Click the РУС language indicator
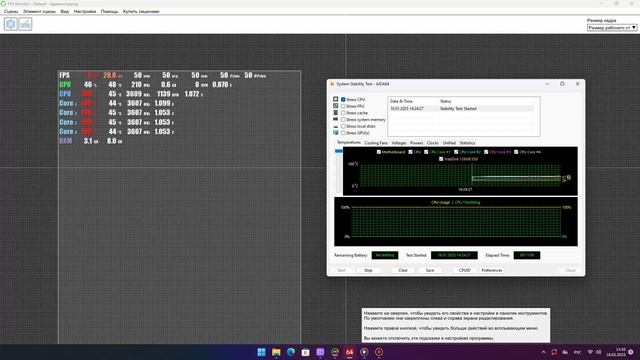 click(x=577, y=352)
